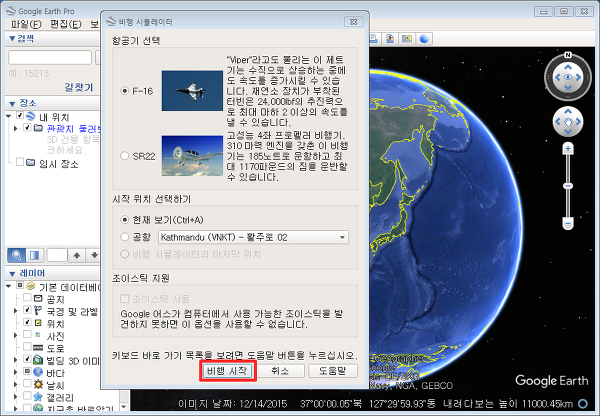Click the 비행 시작 button

(x=228, y=370)
